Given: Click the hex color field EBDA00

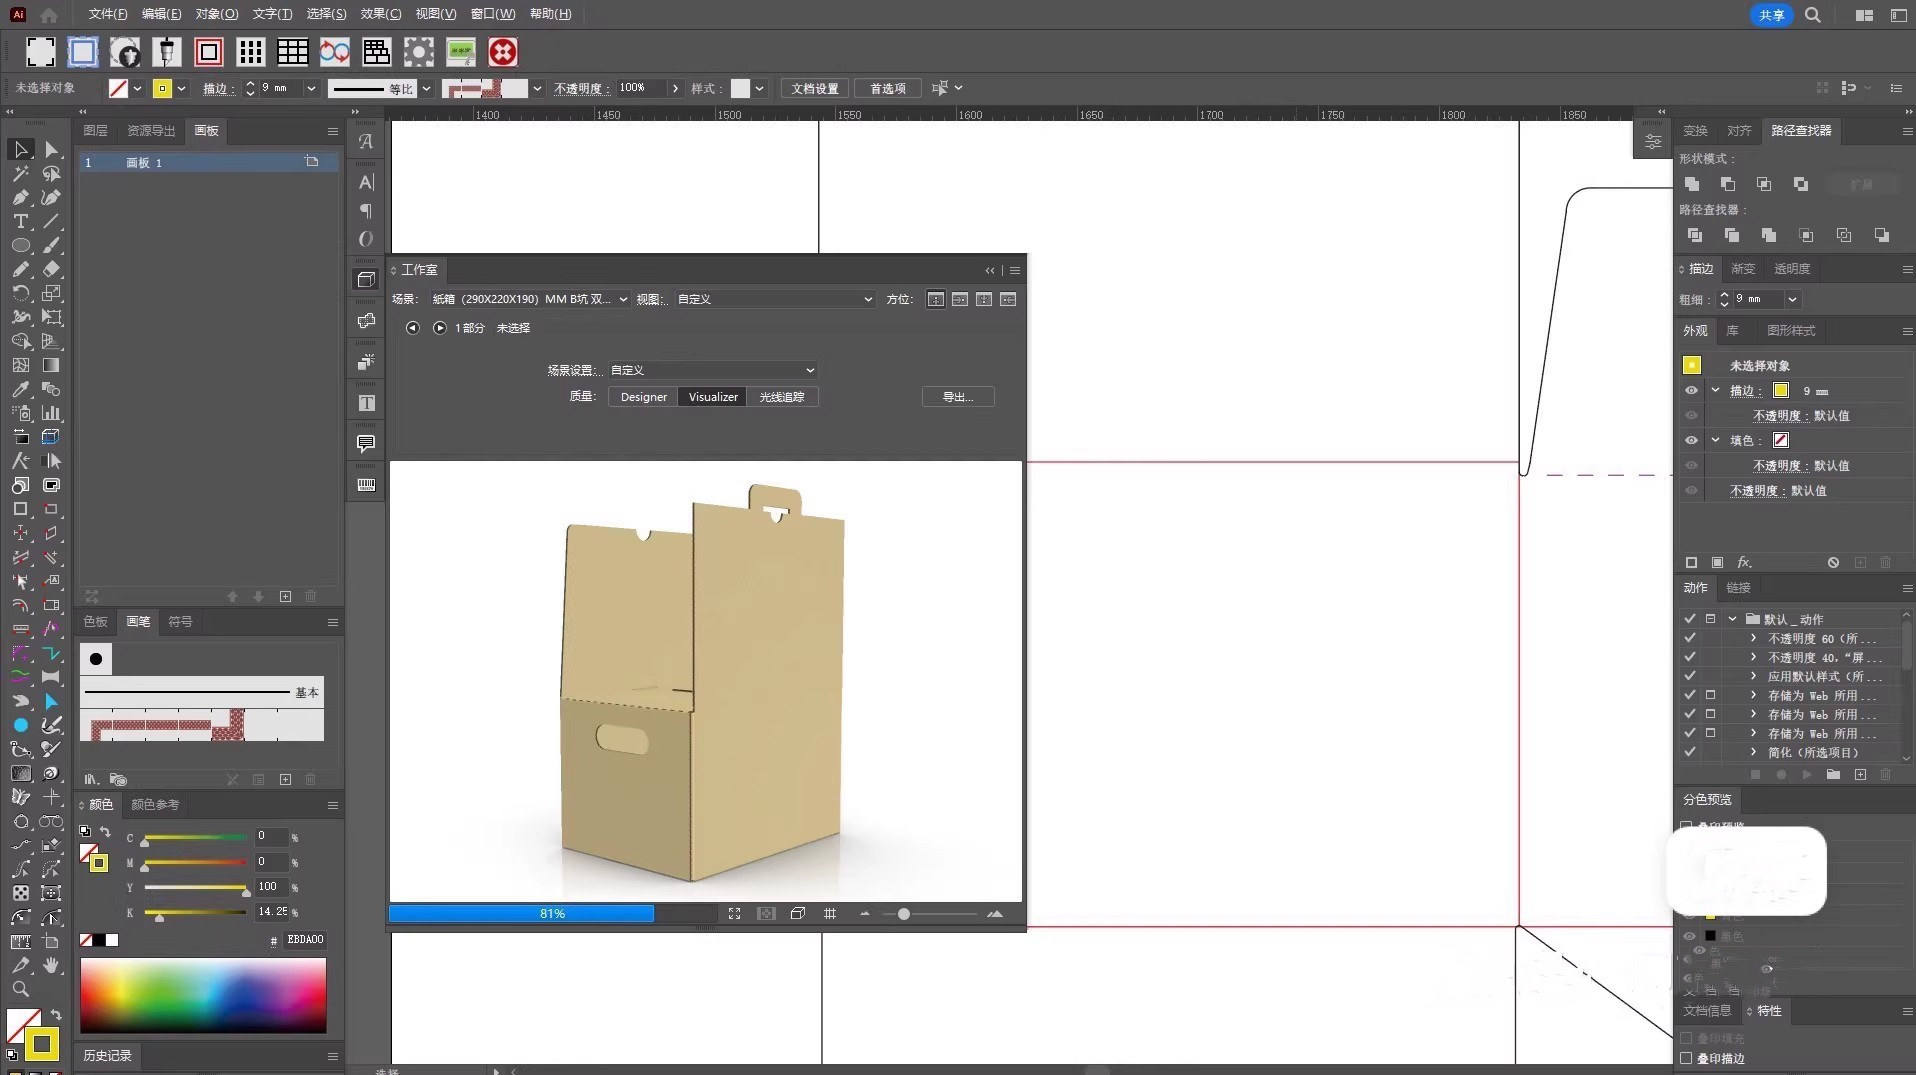Looking at the screenshot, I should pyautogui.click(x=305, y=940).
